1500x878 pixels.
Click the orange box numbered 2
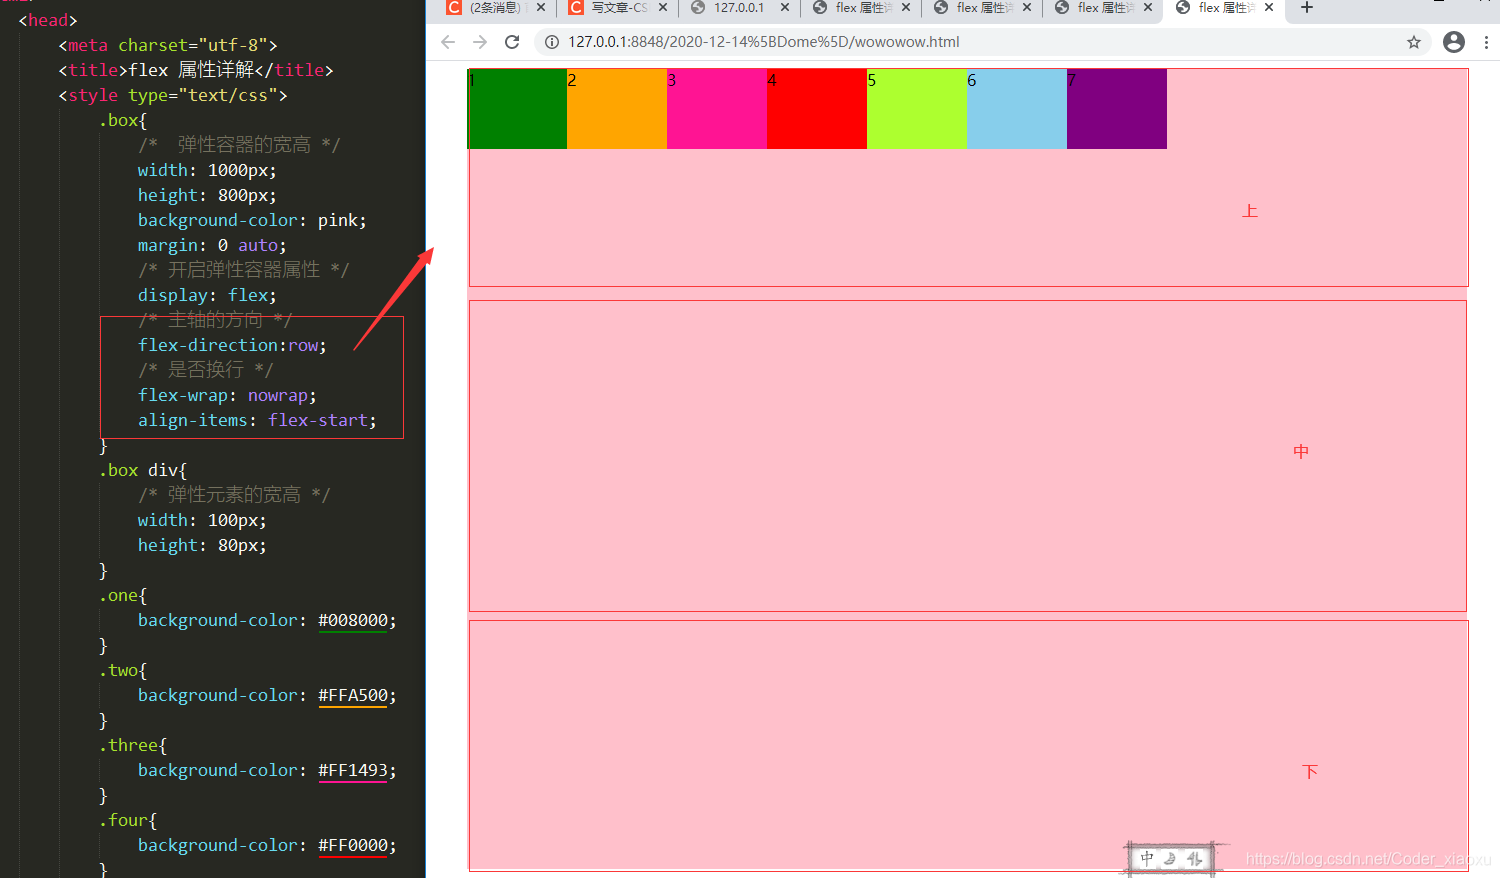click(617, 109)
